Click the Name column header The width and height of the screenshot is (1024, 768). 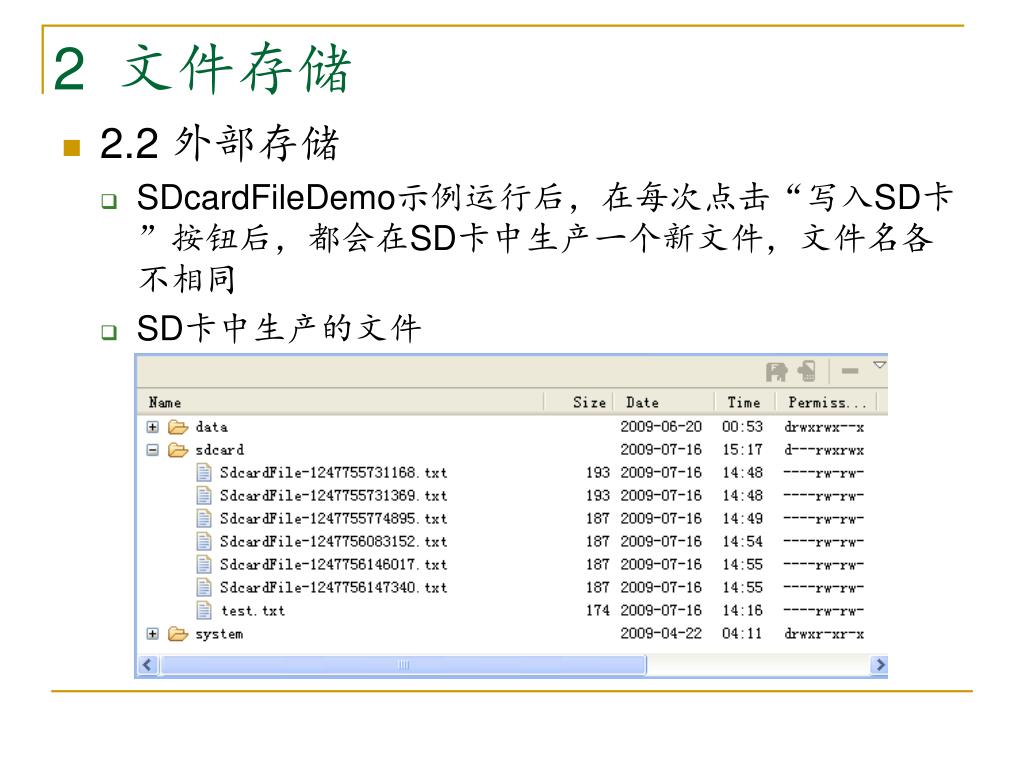(x=340, y=402)
